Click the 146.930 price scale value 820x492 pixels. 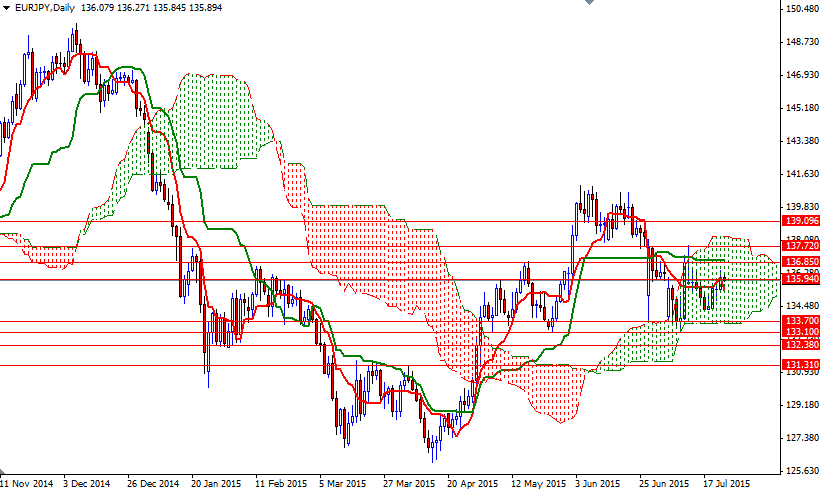click(x=802, y=75)
